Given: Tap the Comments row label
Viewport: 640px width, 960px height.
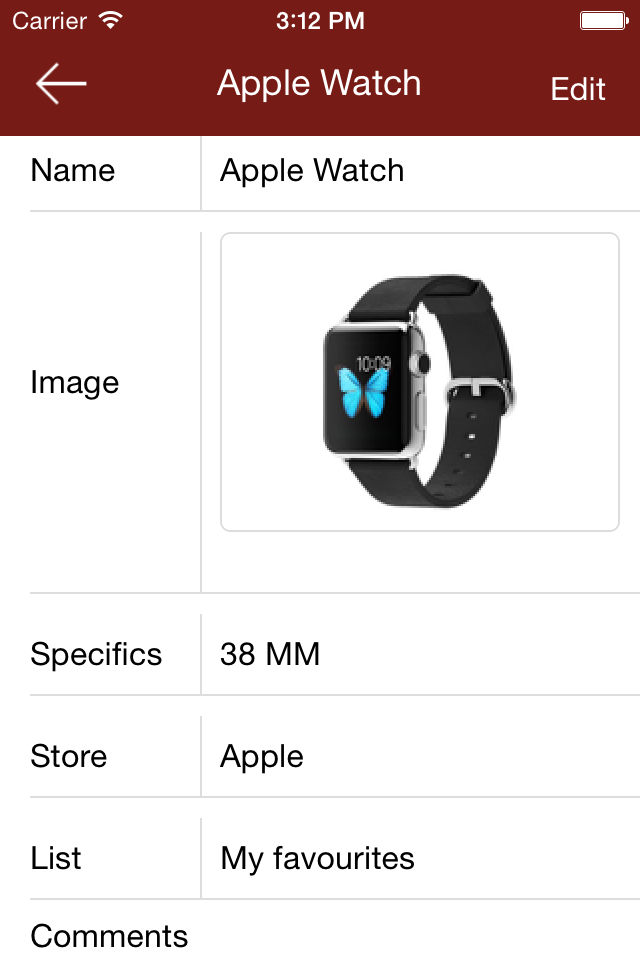Looking at the screenshot, I should click(109, 936).
